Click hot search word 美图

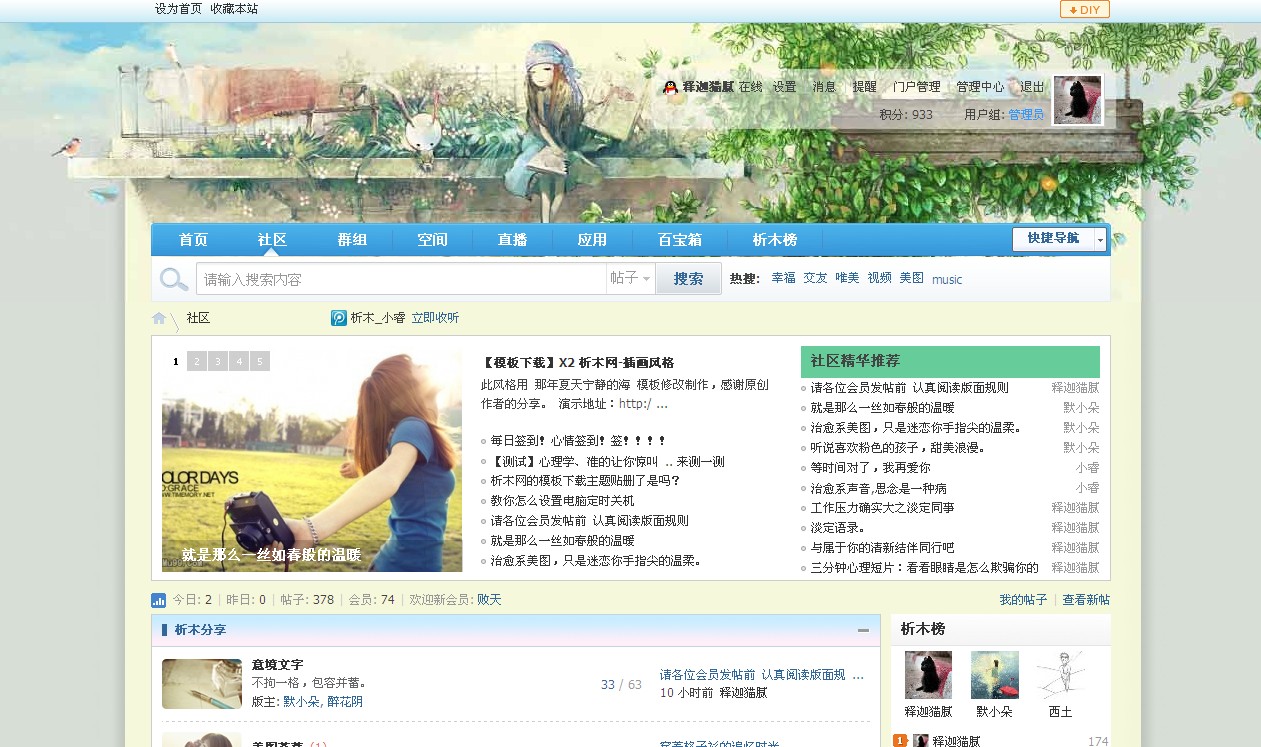tap(911, 279)
